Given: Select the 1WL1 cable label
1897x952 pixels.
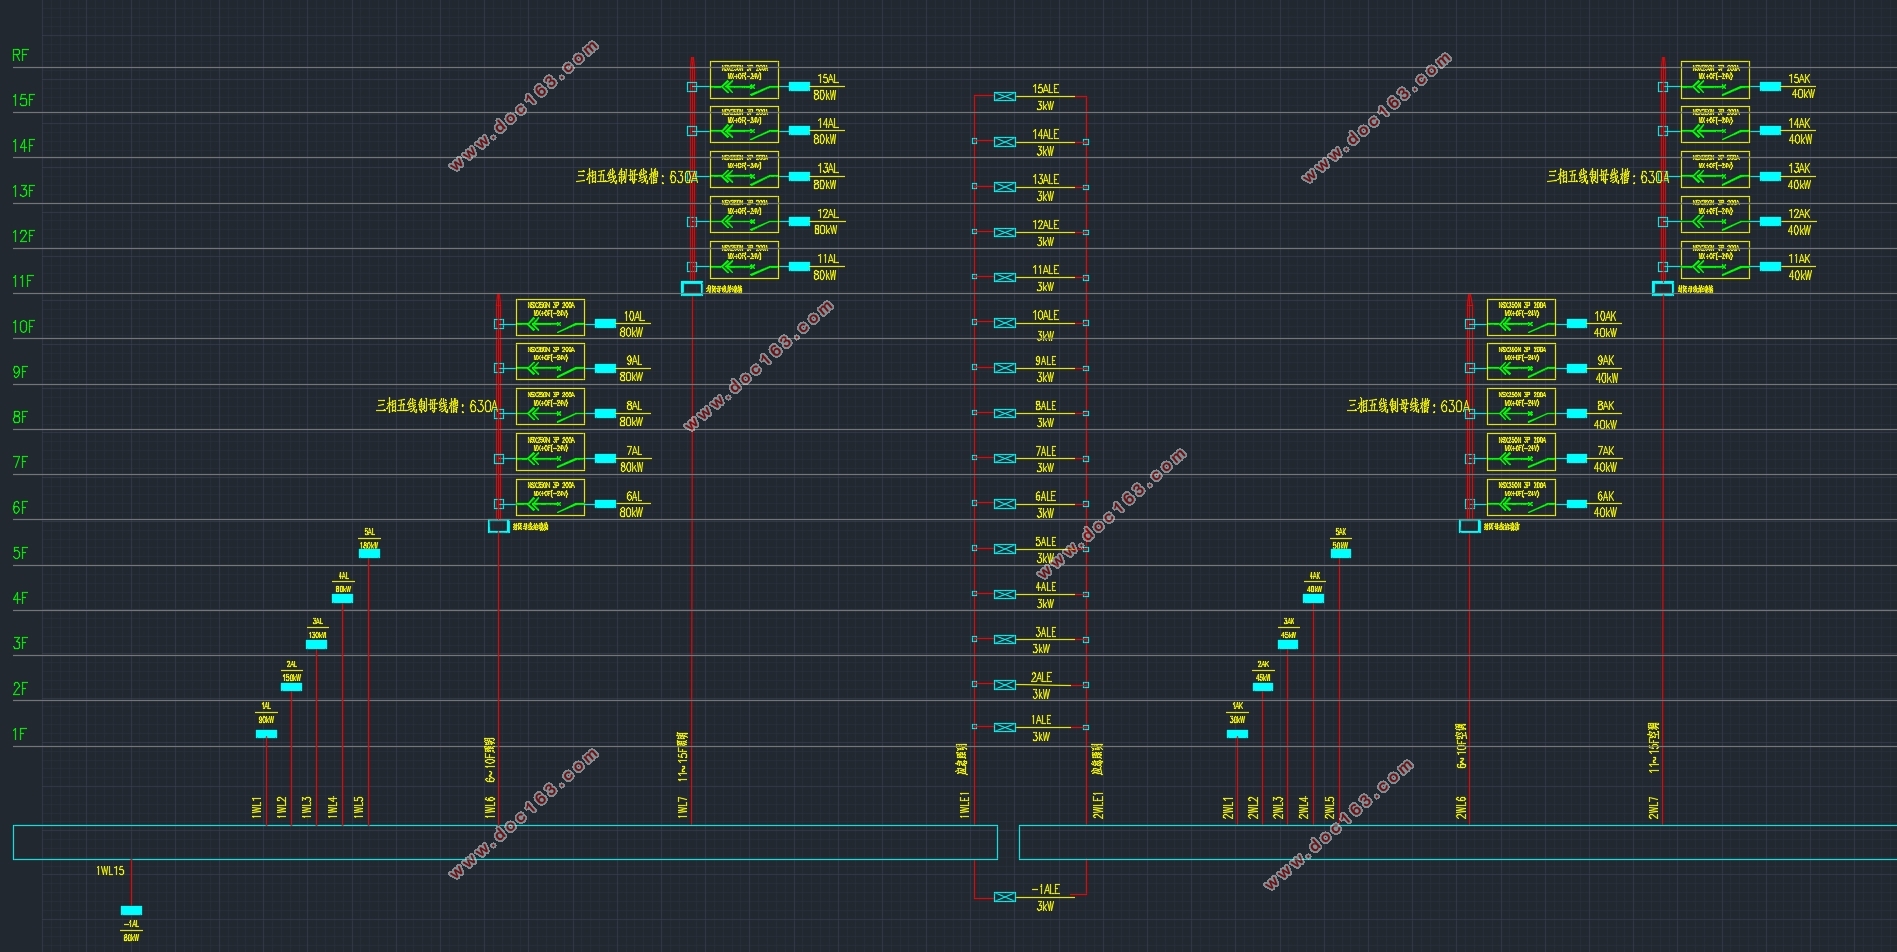Looking at the screenshot, I should click(257, 808).
